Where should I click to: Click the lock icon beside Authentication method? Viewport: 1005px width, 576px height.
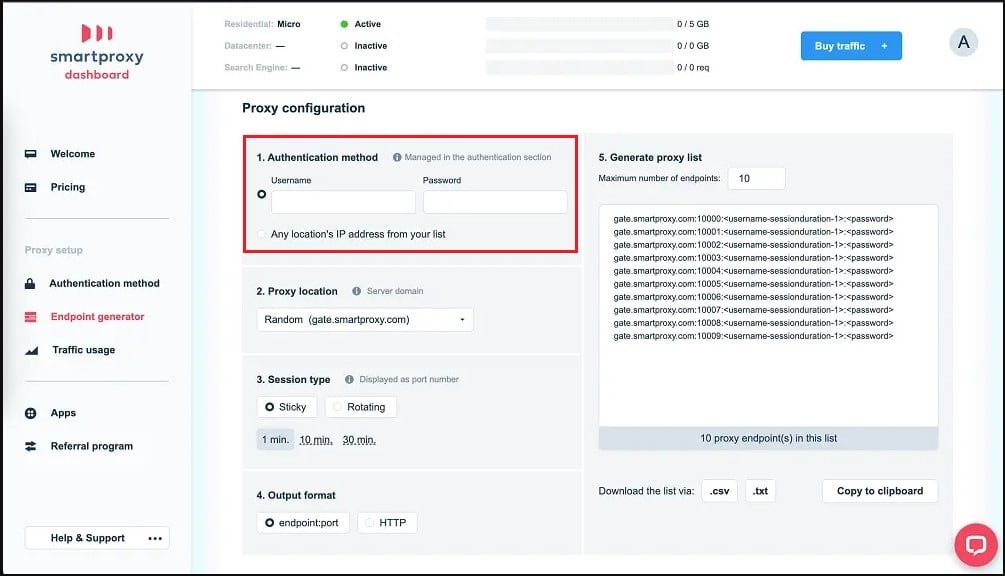click(x=29, y=283)
